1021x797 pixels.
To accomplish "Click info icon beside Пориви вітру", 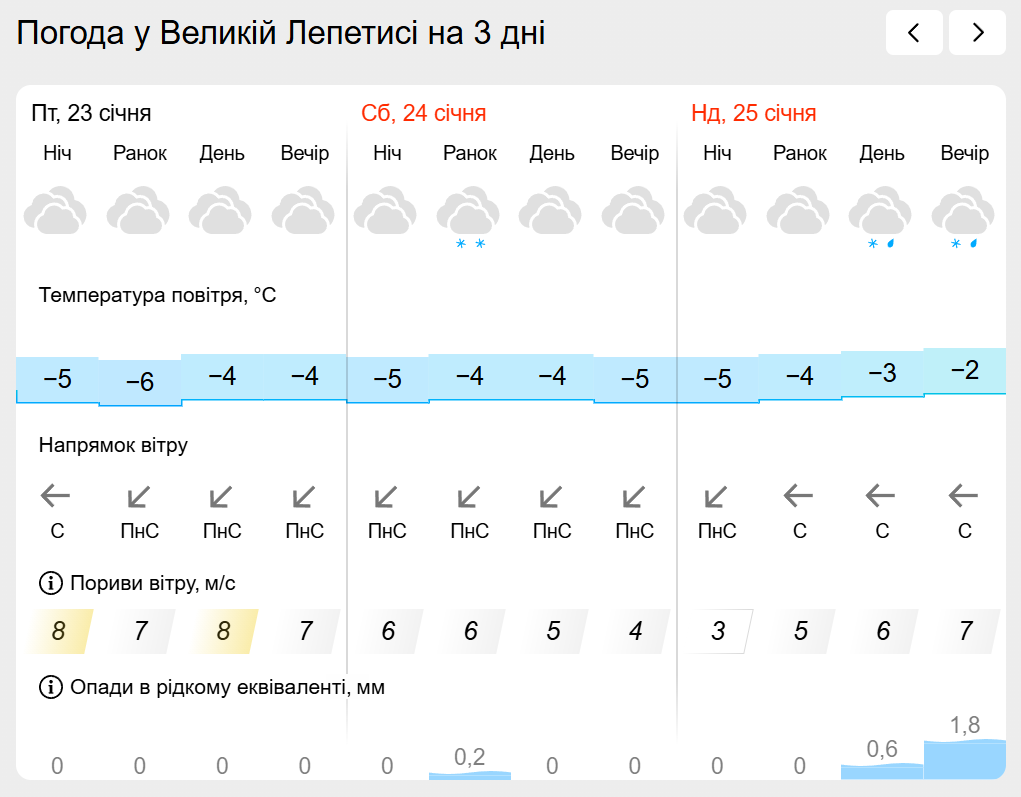I will click(49, 583).
